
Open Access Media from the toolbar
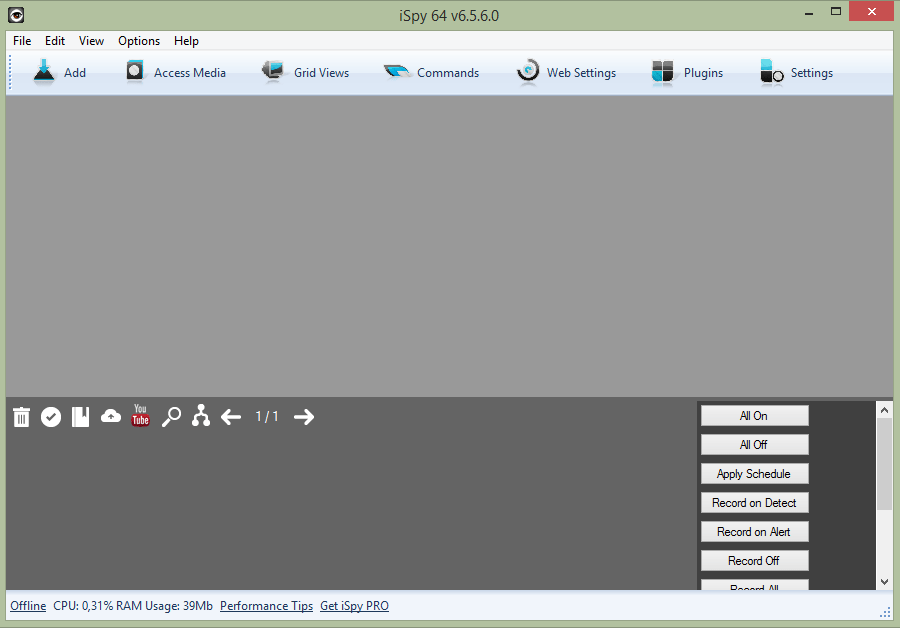pyautogui.click(x=136, y=72)
